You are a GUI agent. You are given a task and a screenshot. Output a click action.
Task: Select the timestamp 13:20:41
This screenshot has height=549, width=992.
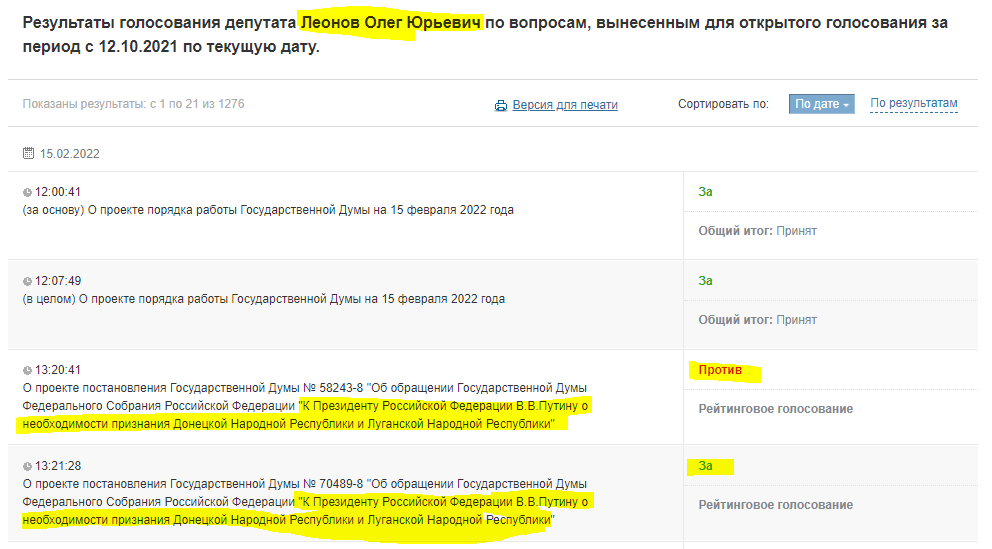coord(58,370)
